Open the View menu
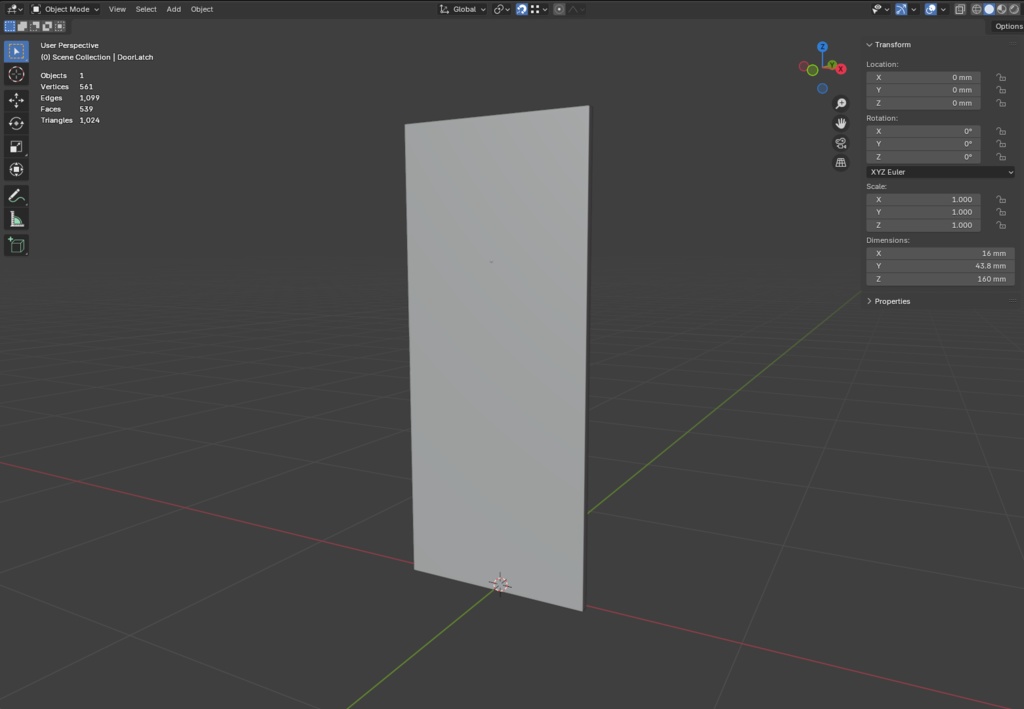 (x=118, y=9)
